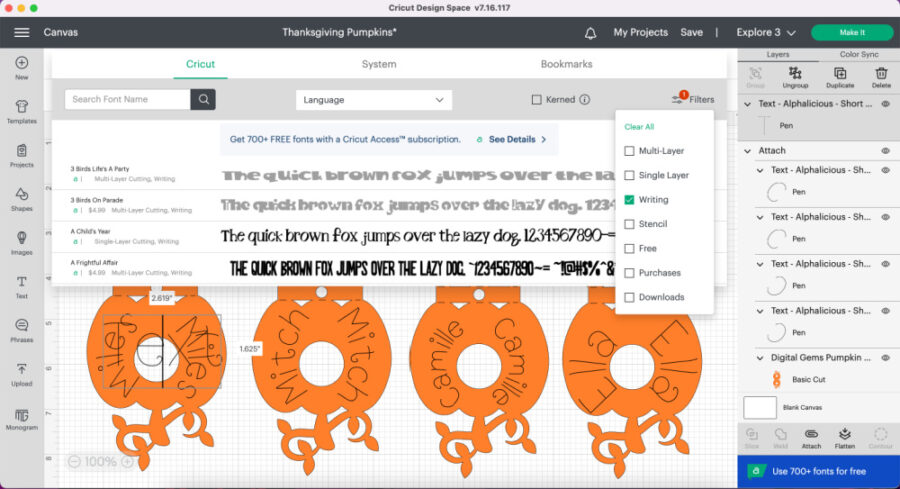Switch to the System fonts tab
The width and height of the screenshot is (900, 489).
379,64
